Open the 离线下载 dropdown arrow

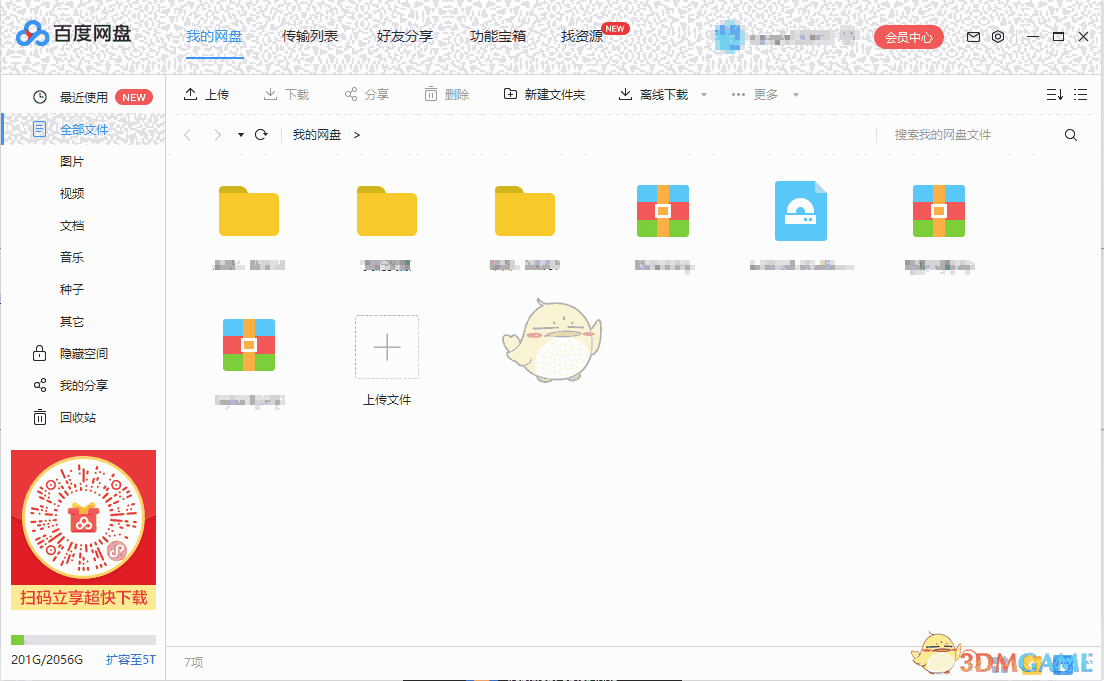[x=703, y=94]
